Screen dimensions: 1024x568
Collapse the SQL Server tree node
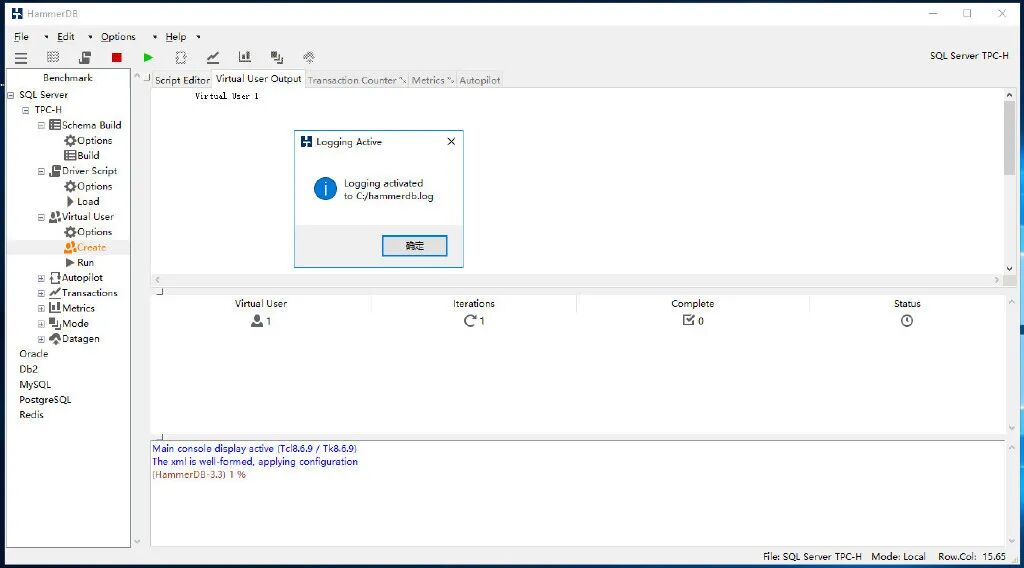10,95
